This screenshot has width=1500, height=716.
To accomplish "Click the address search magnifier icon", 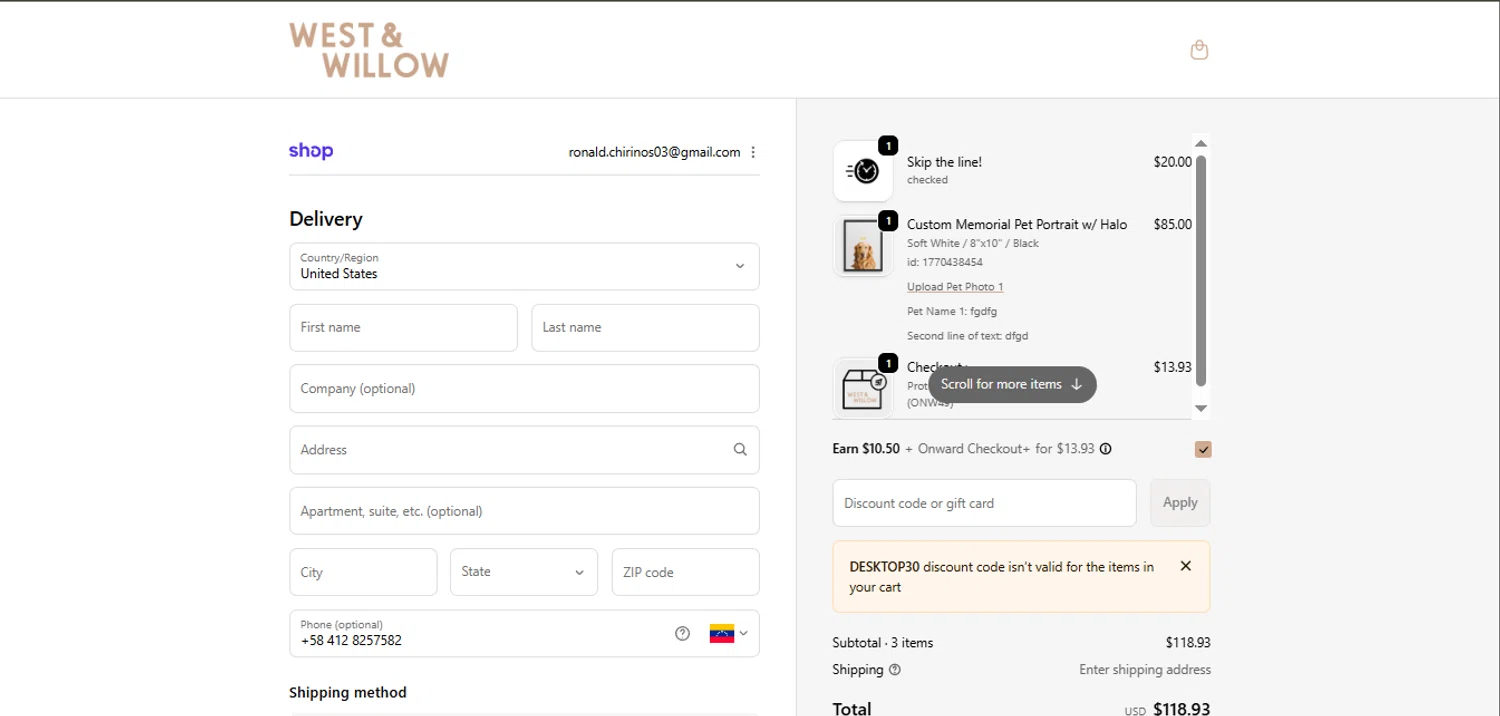I will coord(740,450).
